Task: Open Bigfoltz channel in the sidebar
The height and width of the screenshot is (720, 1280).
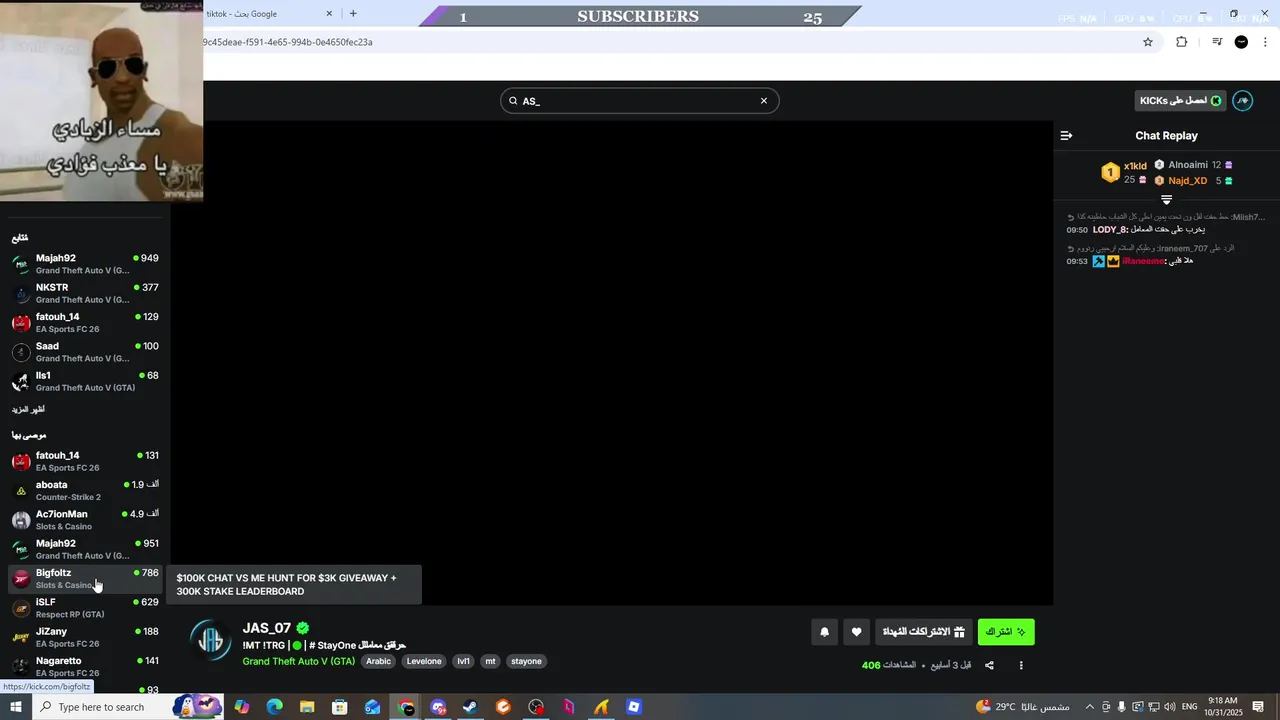Action: (85, 578)
